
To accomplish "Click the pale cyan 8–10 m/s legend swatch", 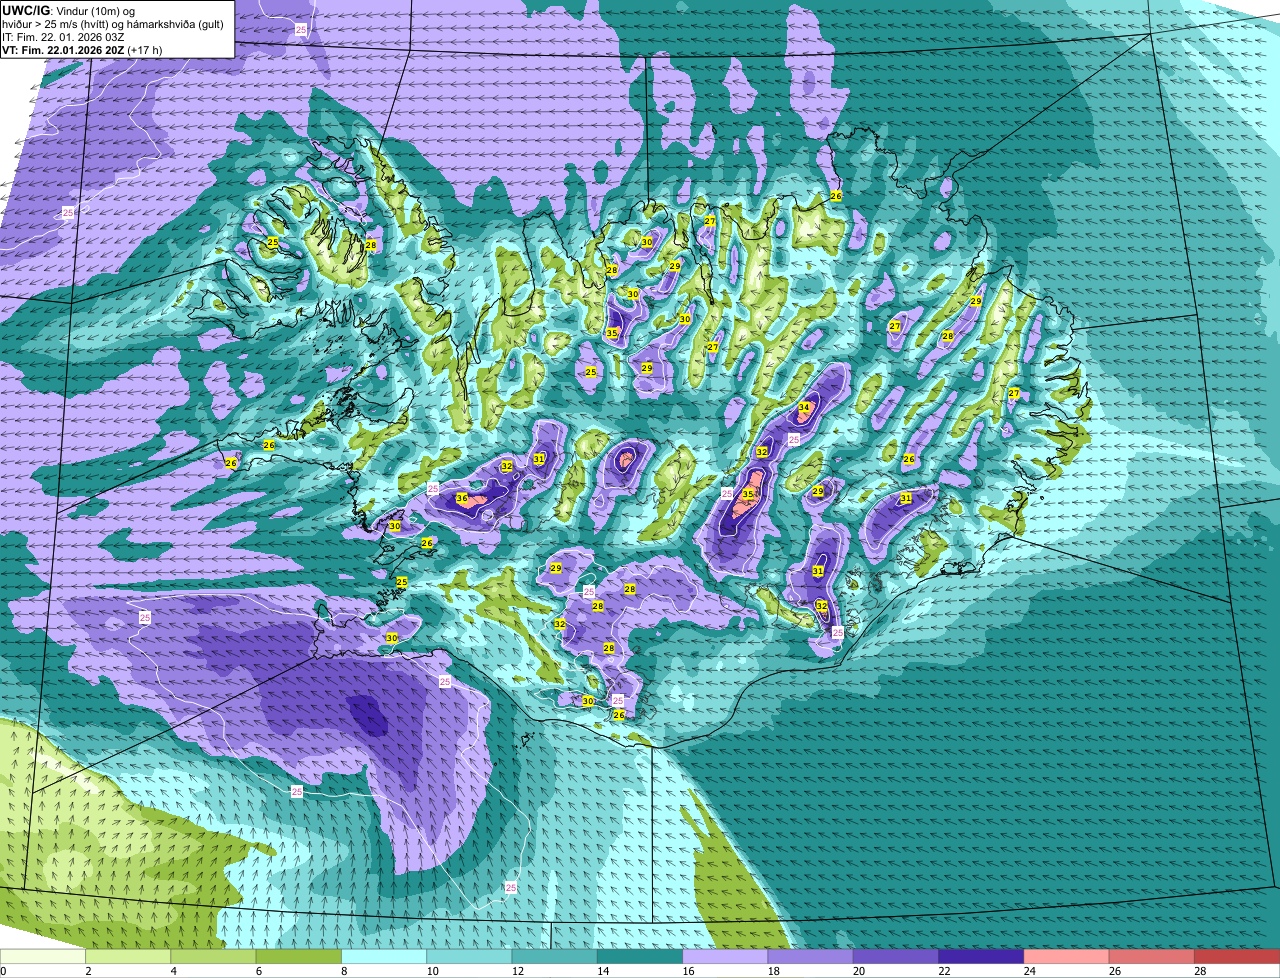I will tap(386, 956).
